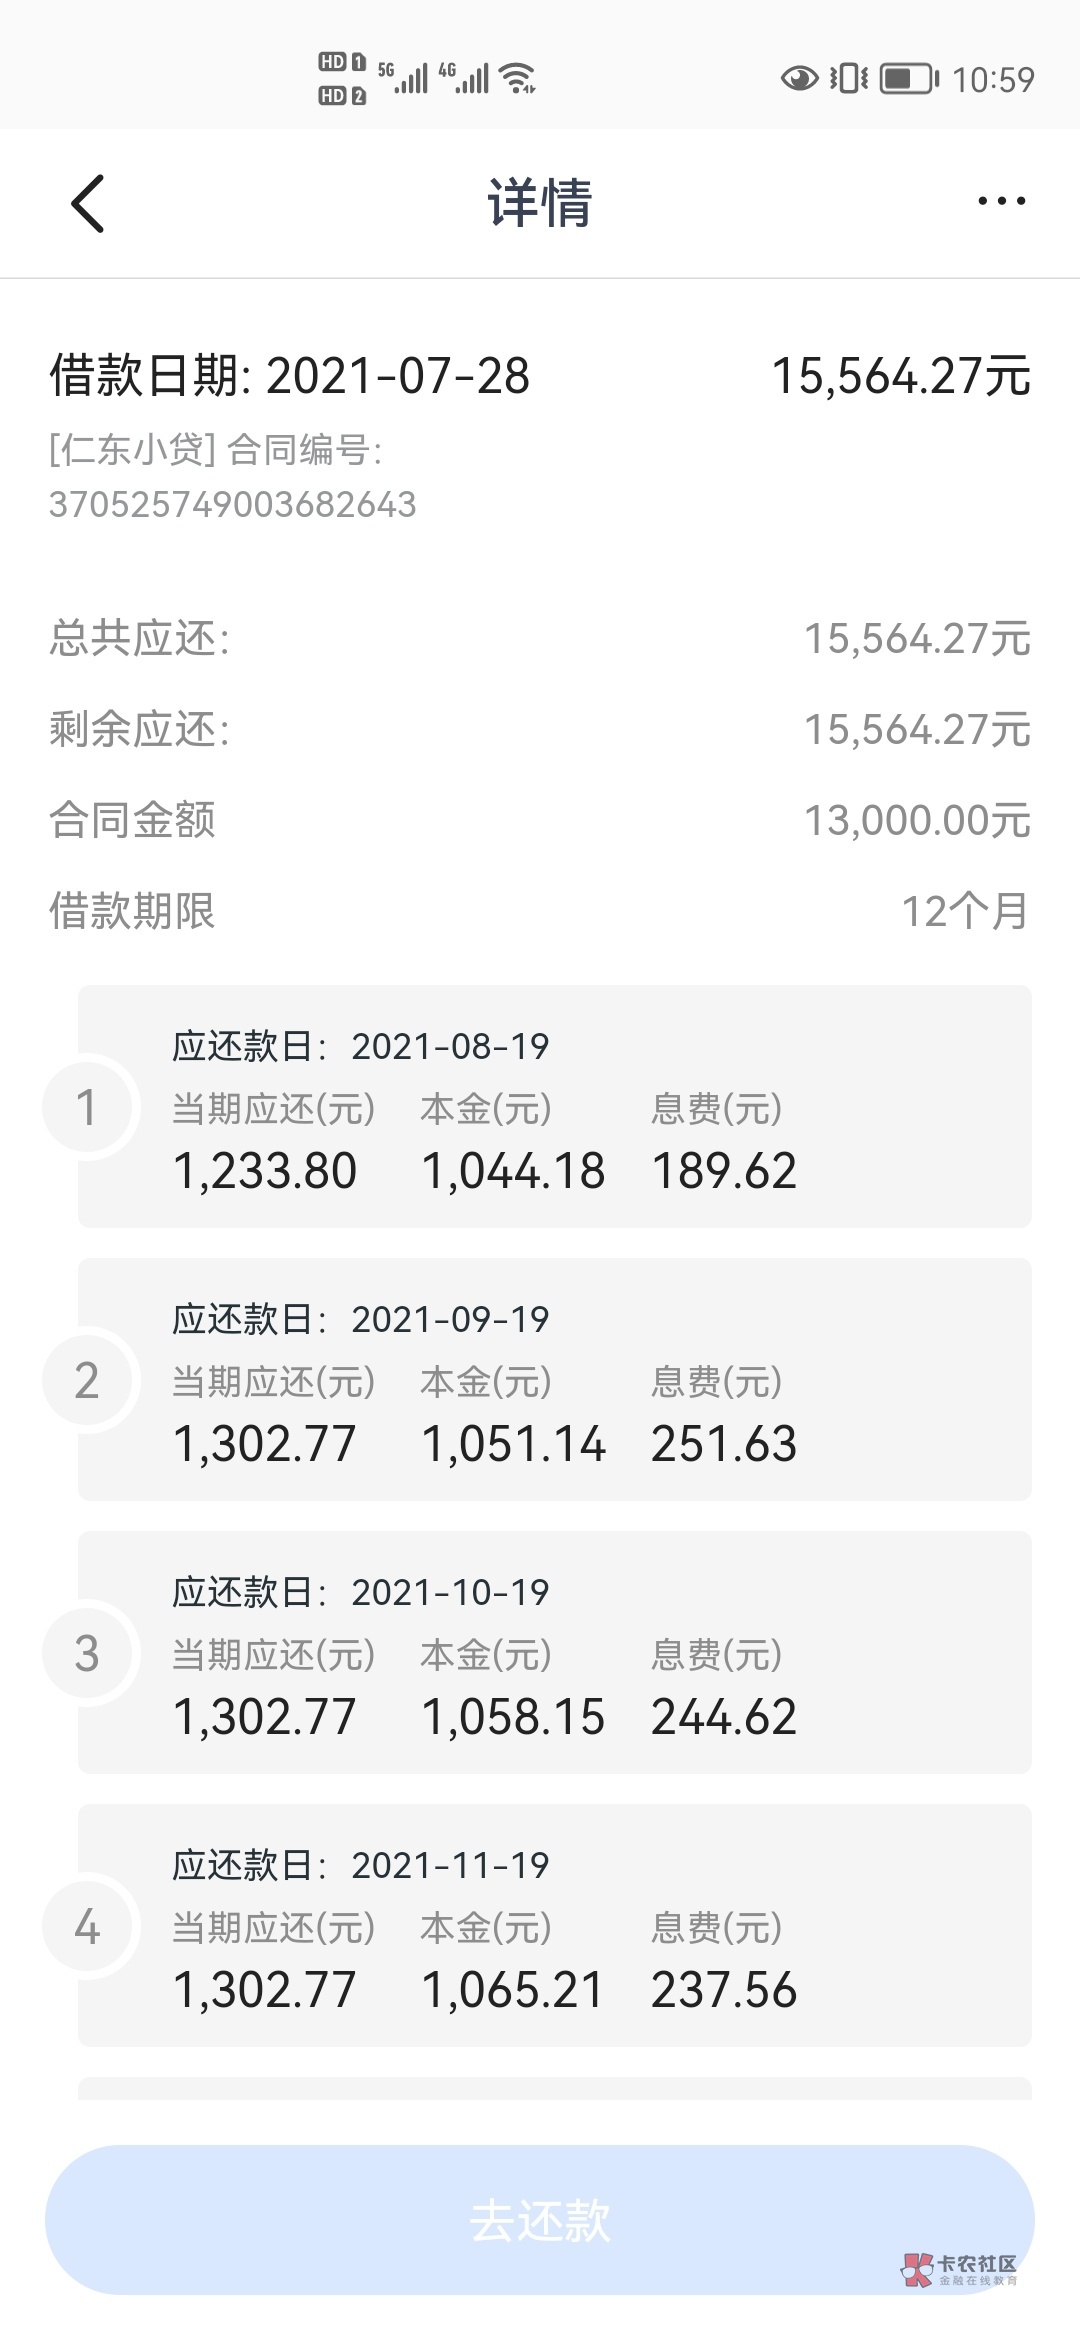This screenshot has height=2340, width=1080.
Task: Tap the Wi-Fi status icon
Action: [x=518, y=78]
